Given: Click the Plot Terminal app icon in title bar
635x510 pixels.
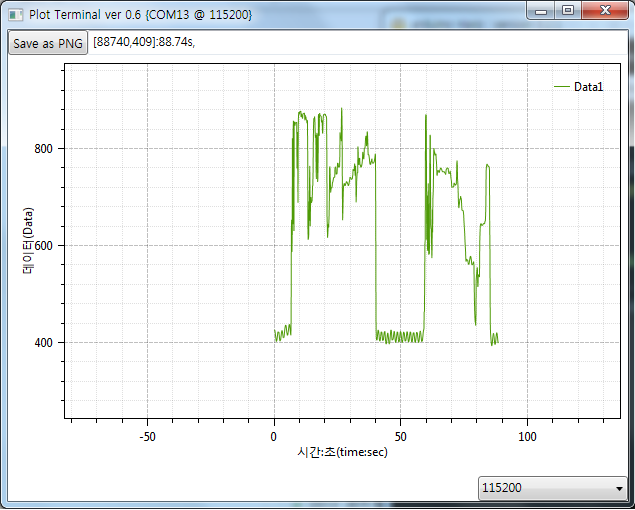Looking at the screenshot, I should tap(15, 15).
